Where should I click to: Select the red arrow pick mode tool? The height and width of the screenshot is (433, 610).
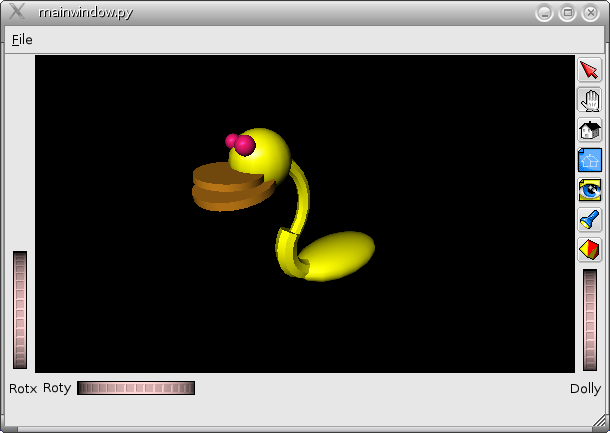[x=590, y=71]
